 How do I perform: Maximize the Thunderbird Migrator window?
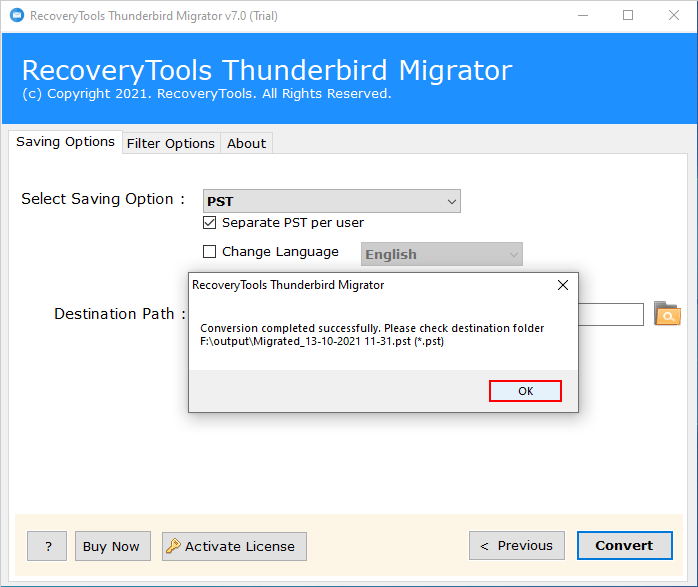pyautogui.click(x=628, y=16)
